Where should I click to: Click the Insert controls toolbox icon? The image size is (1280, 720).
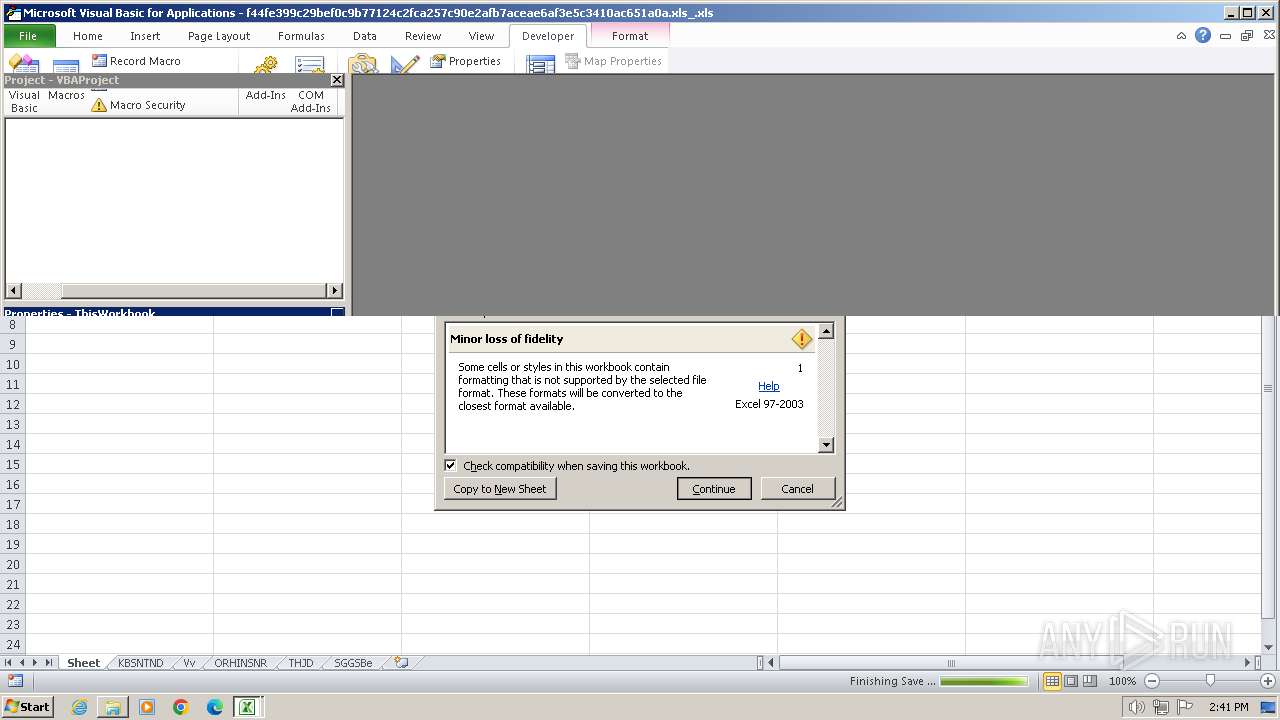pyautogui.click(x=362, y=64)
